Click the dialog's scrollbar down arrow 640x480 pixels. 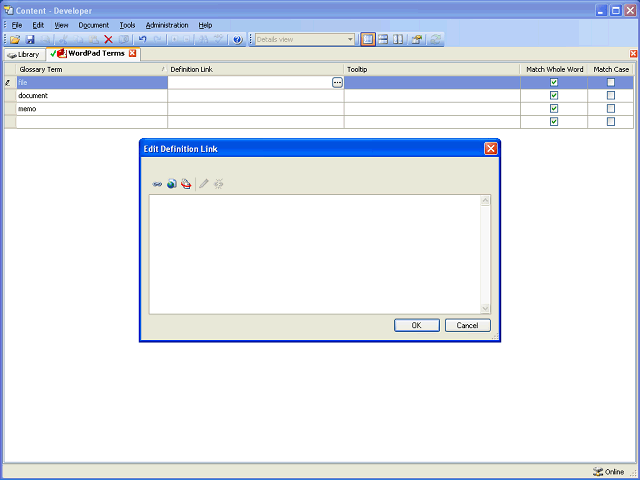[x=485, y=309]
